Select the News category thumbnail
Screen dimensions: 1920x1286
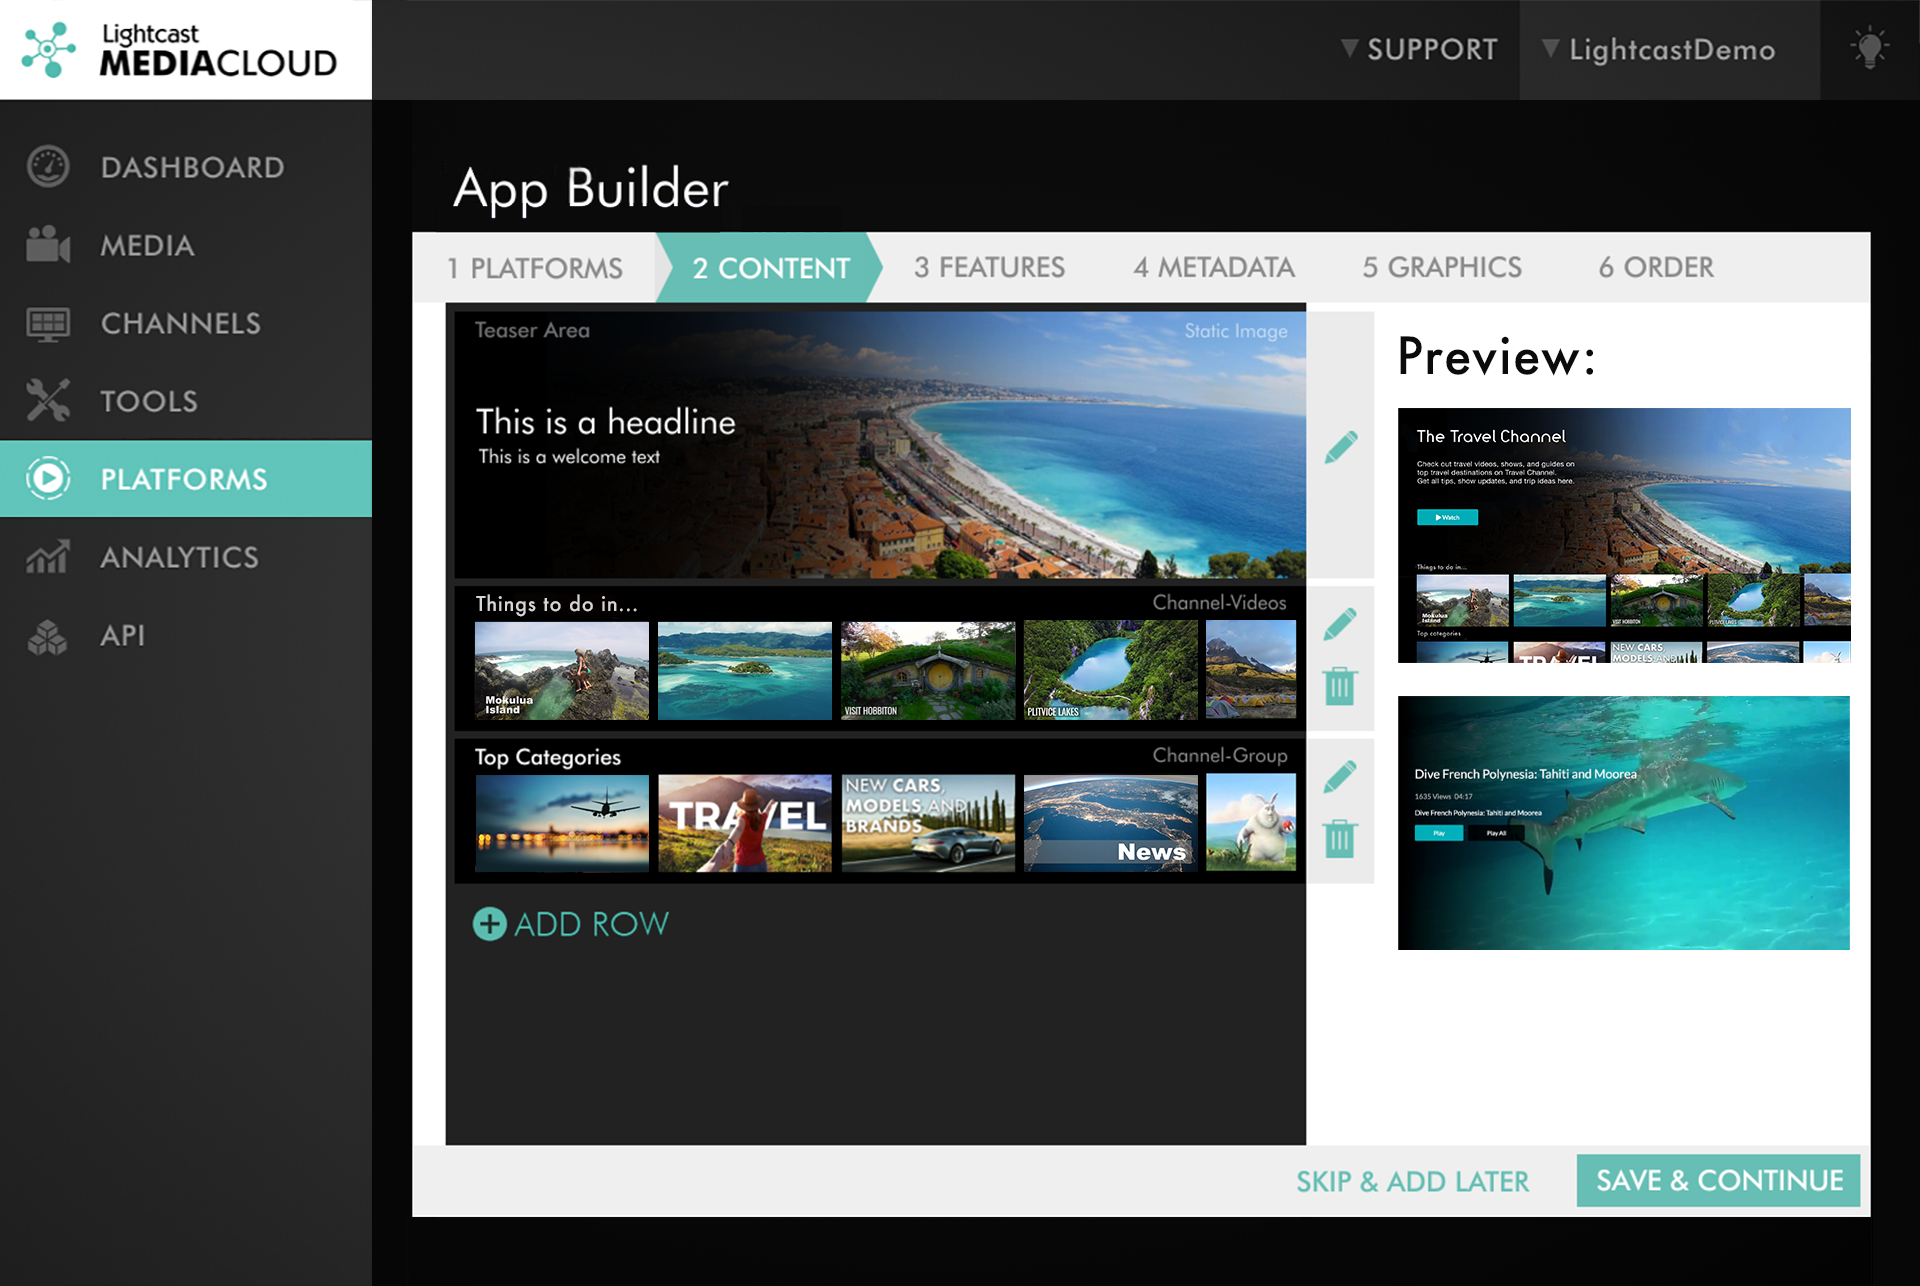(1110, 822)
